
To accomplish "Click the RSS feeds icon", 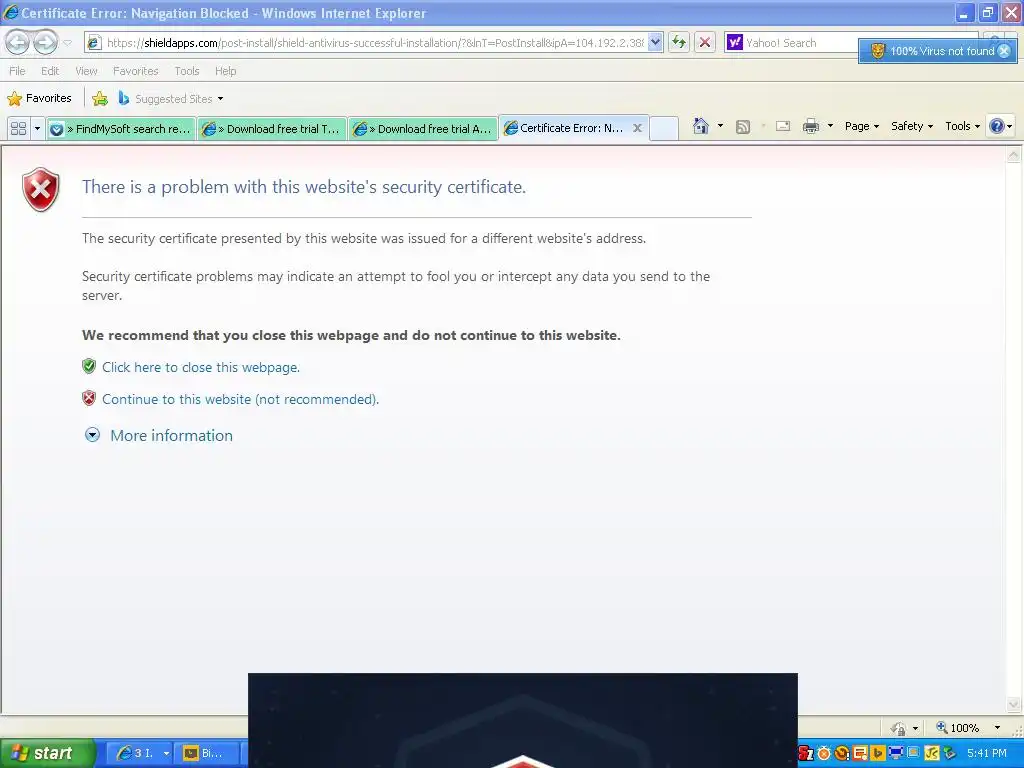I will 743,127.
